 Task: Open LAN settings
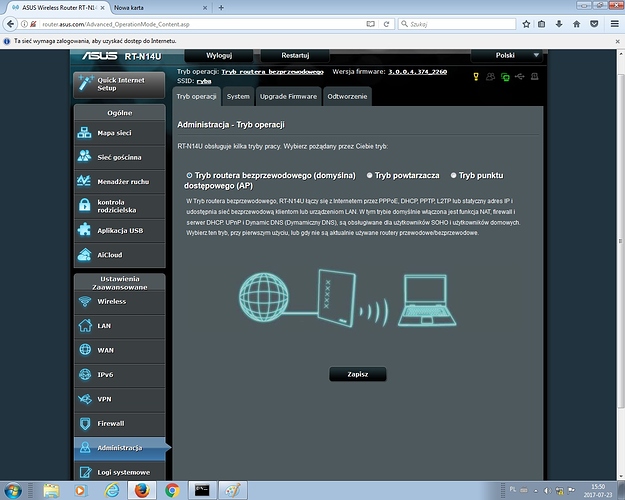[120, 326]
